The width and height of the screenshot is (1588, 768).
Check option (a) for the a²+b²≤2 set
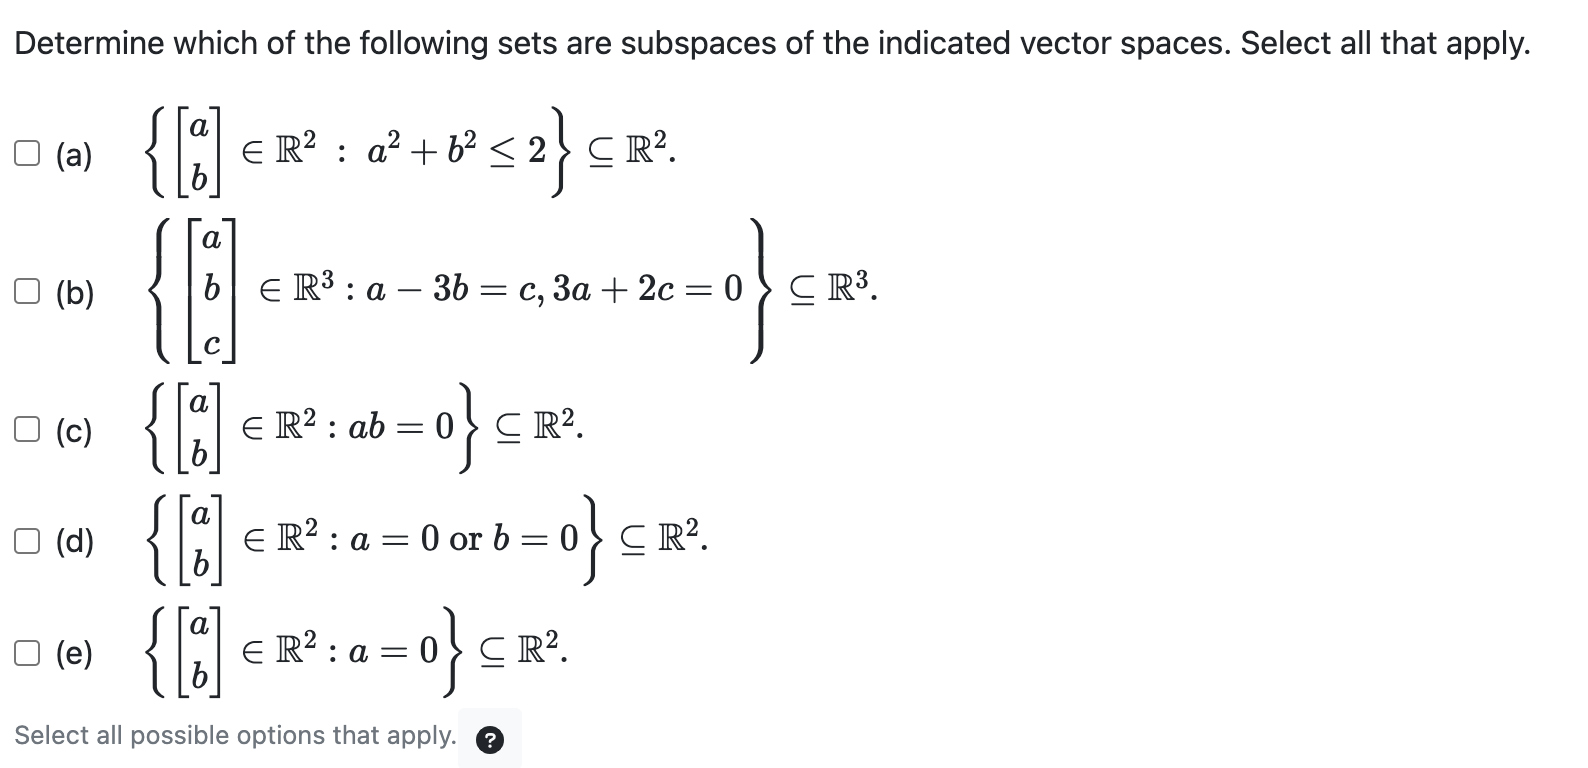(x=27, y=153)
